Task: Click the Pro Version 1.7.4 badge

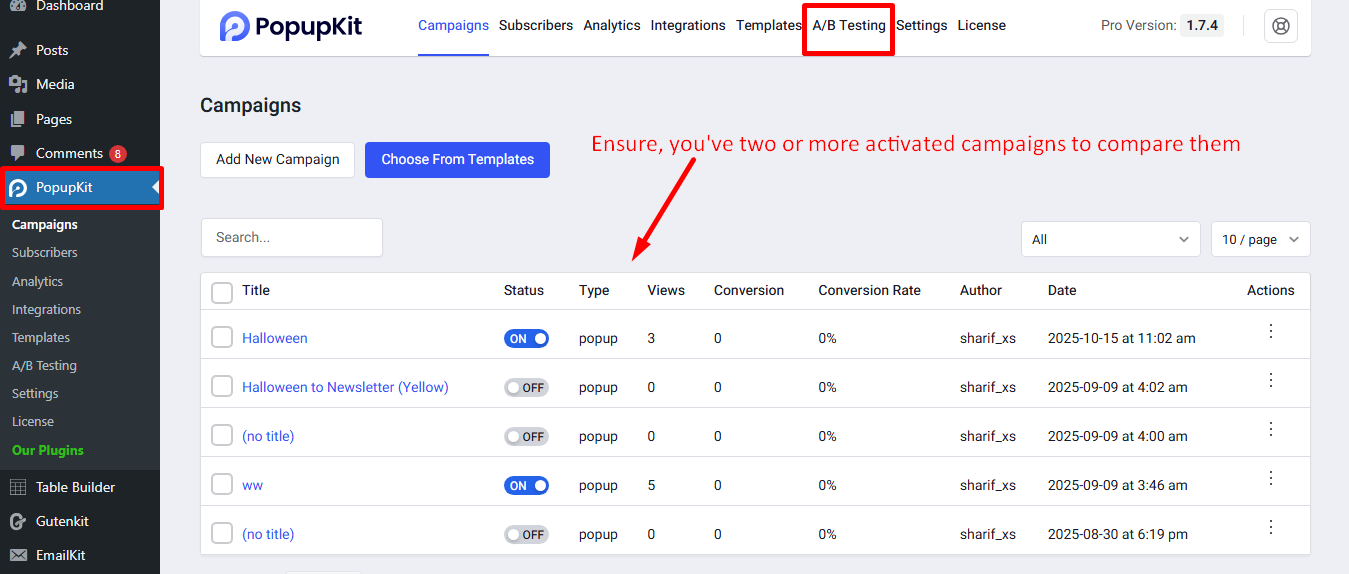Action: pos(1200,25)
